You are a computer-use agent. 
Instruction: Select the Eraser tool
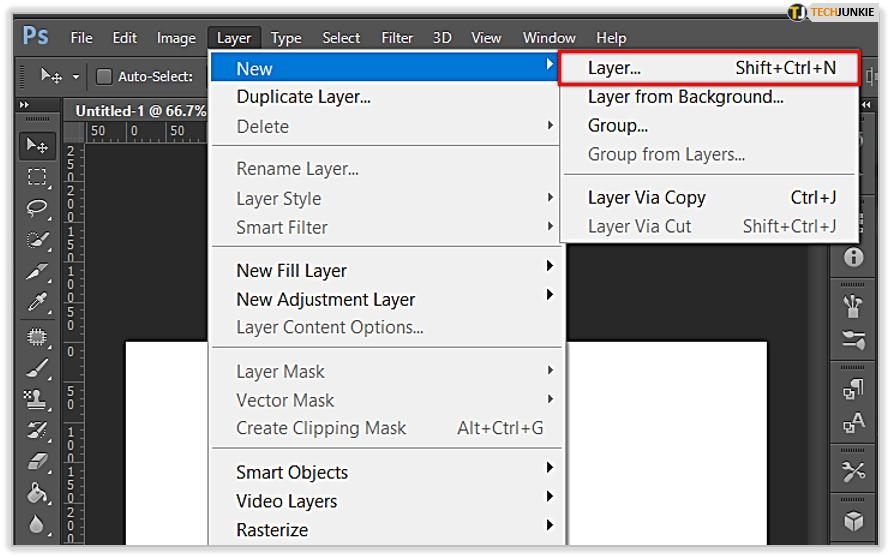[x=37, y=461]
